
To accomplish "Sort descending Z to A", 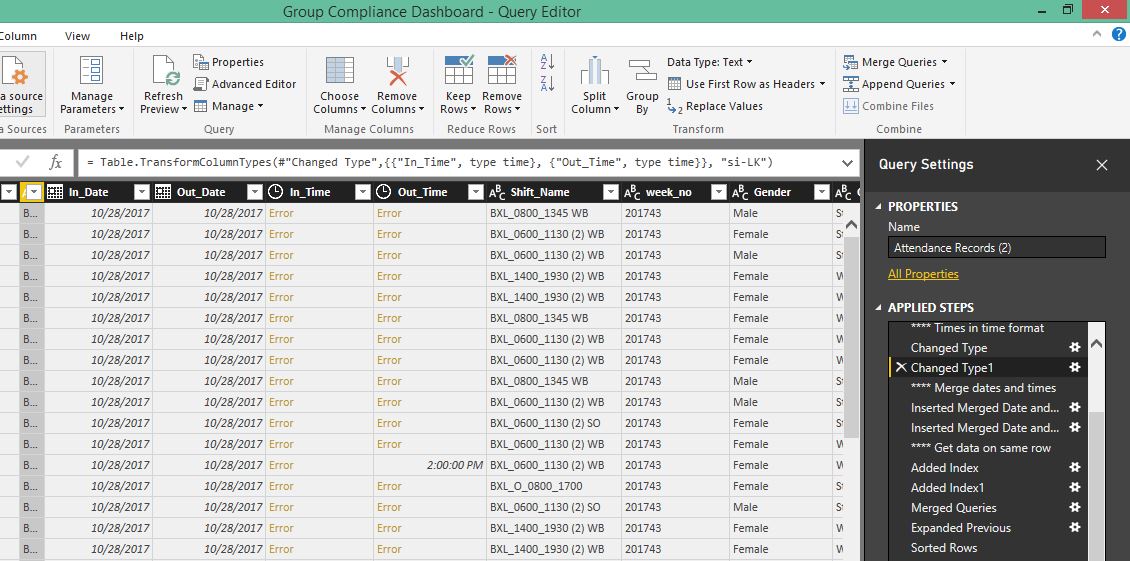I will pyautogui.click(x=547, y=84).
